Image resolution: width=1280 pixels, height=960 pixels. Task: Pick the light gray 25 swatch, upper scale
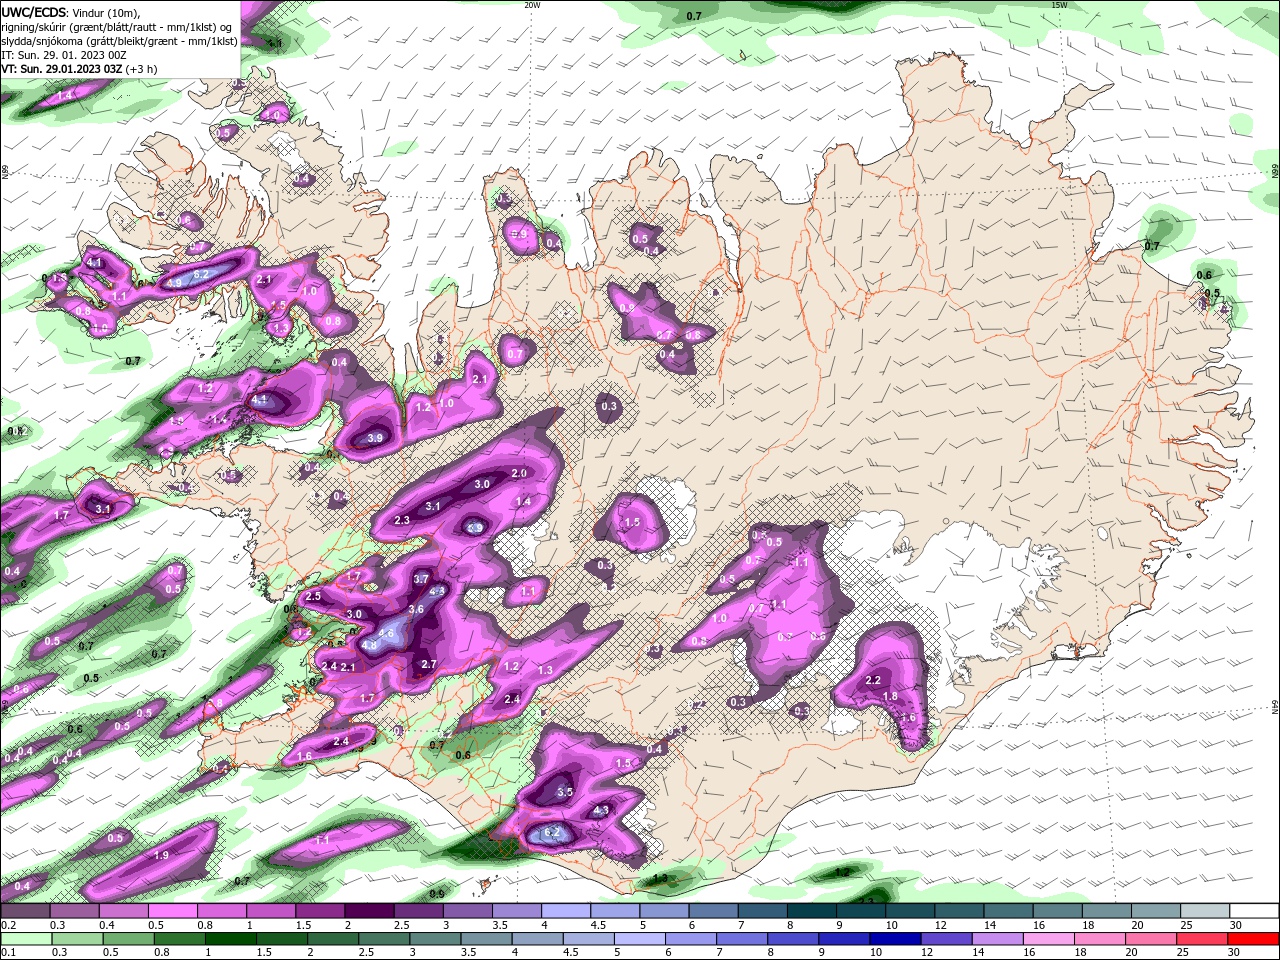pyautogui.click(x=1204, y=911)
